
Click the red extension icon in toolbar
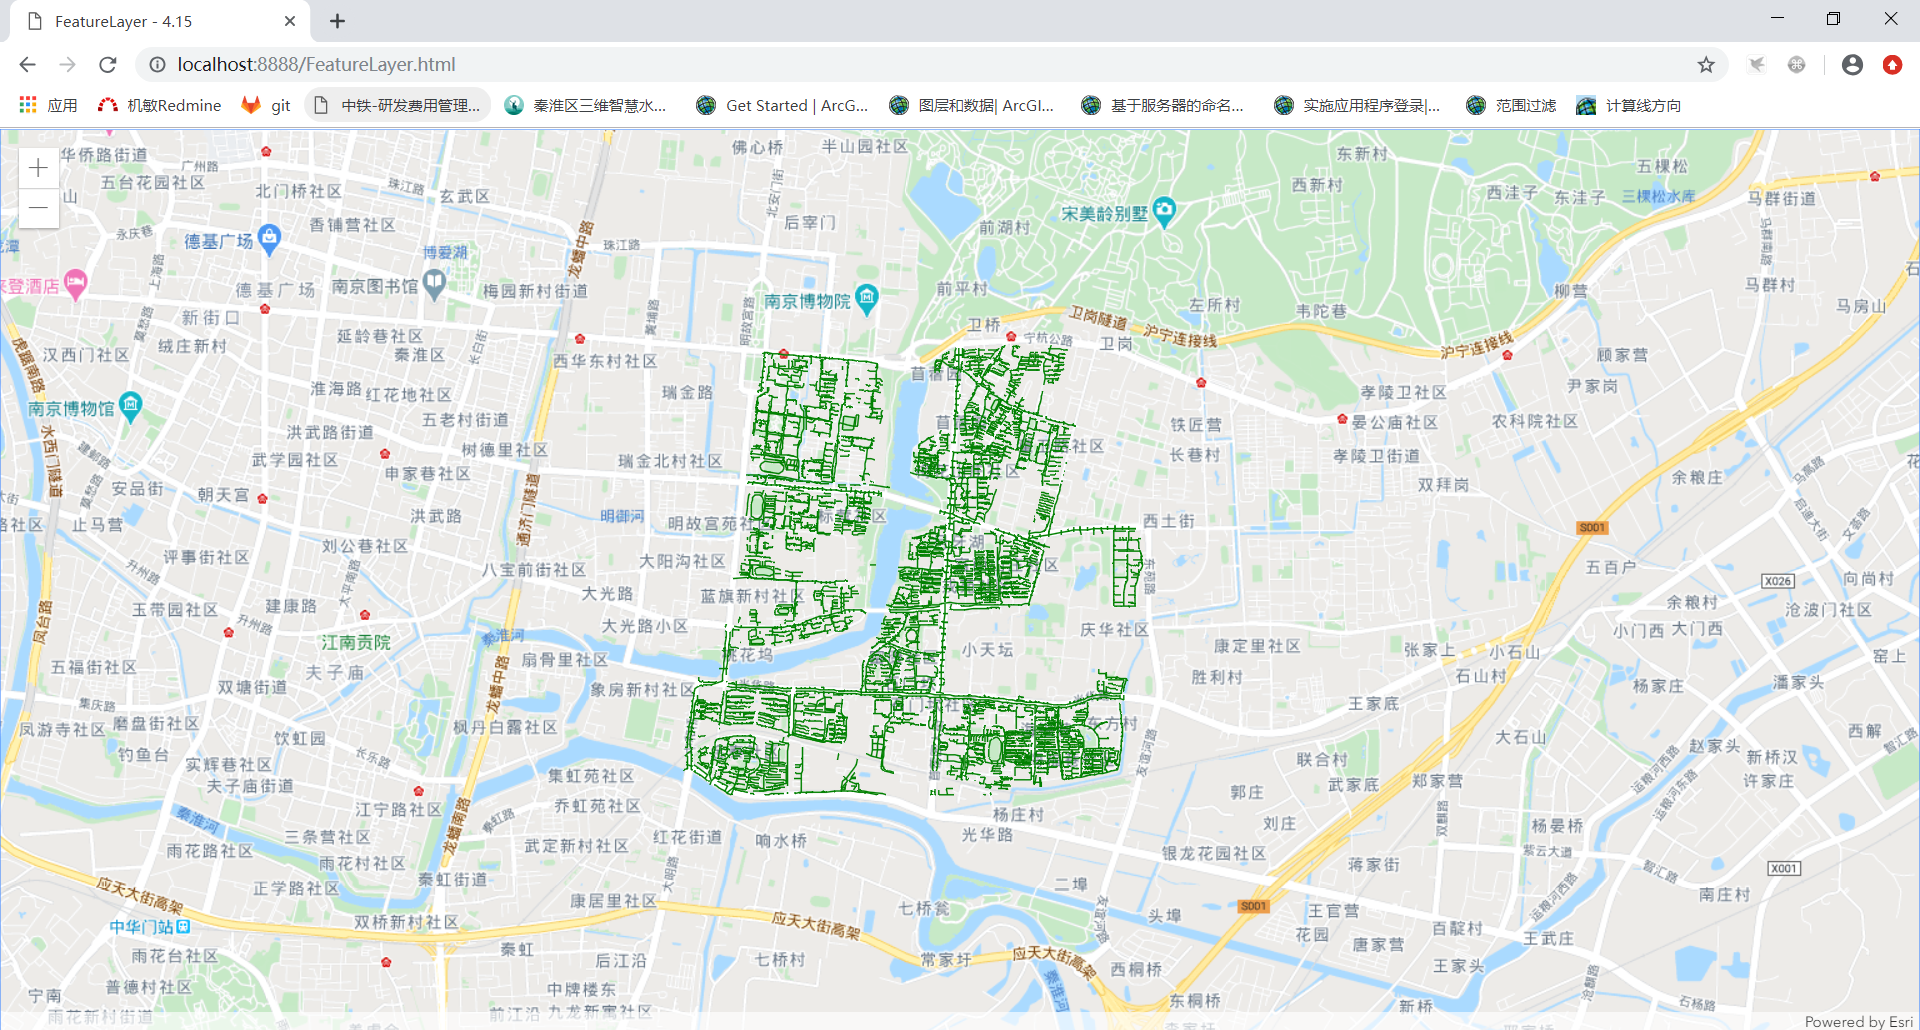pyautogui.click(x=1893, y=64)
